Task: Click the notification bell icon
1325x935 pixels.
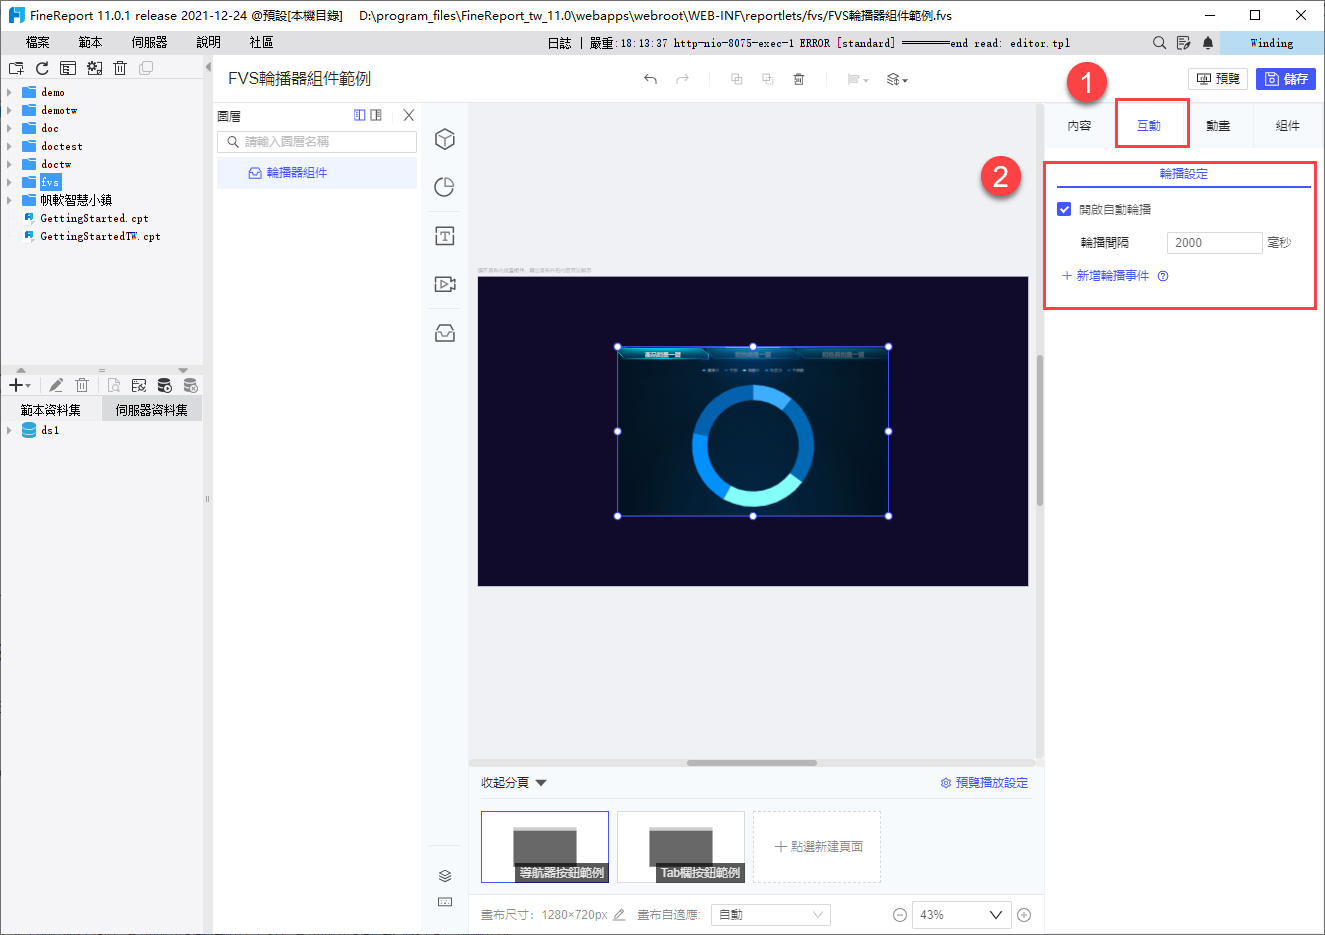Action: [1208, 43]
